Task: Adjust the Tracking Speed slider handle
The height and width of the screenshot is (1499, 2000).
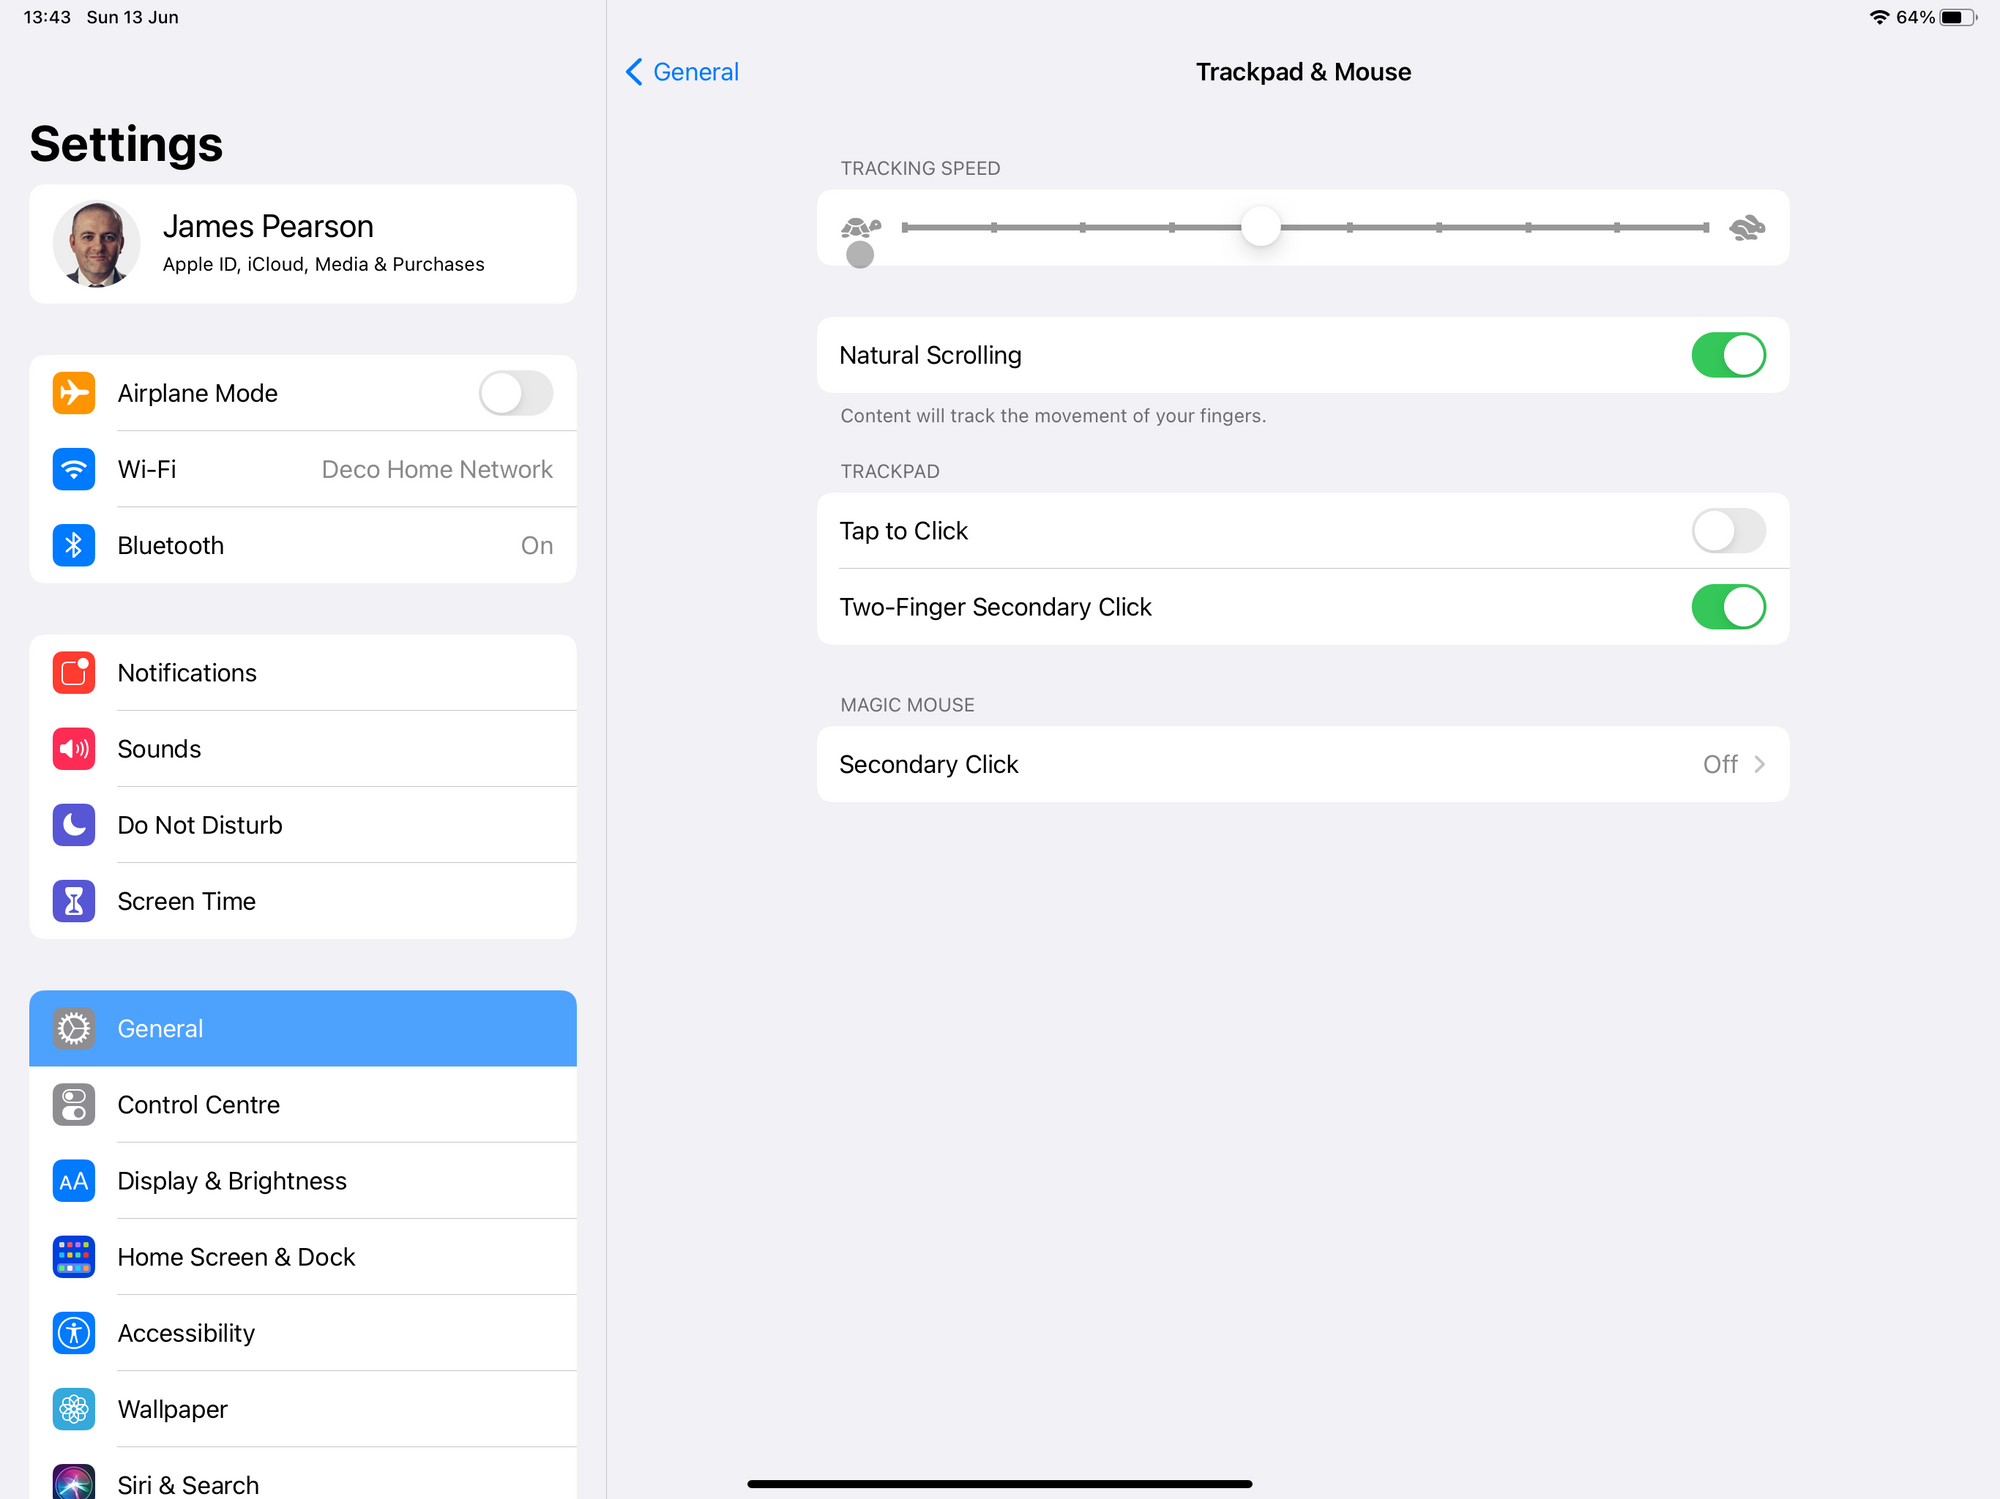Action: [x=1260, y=227]
